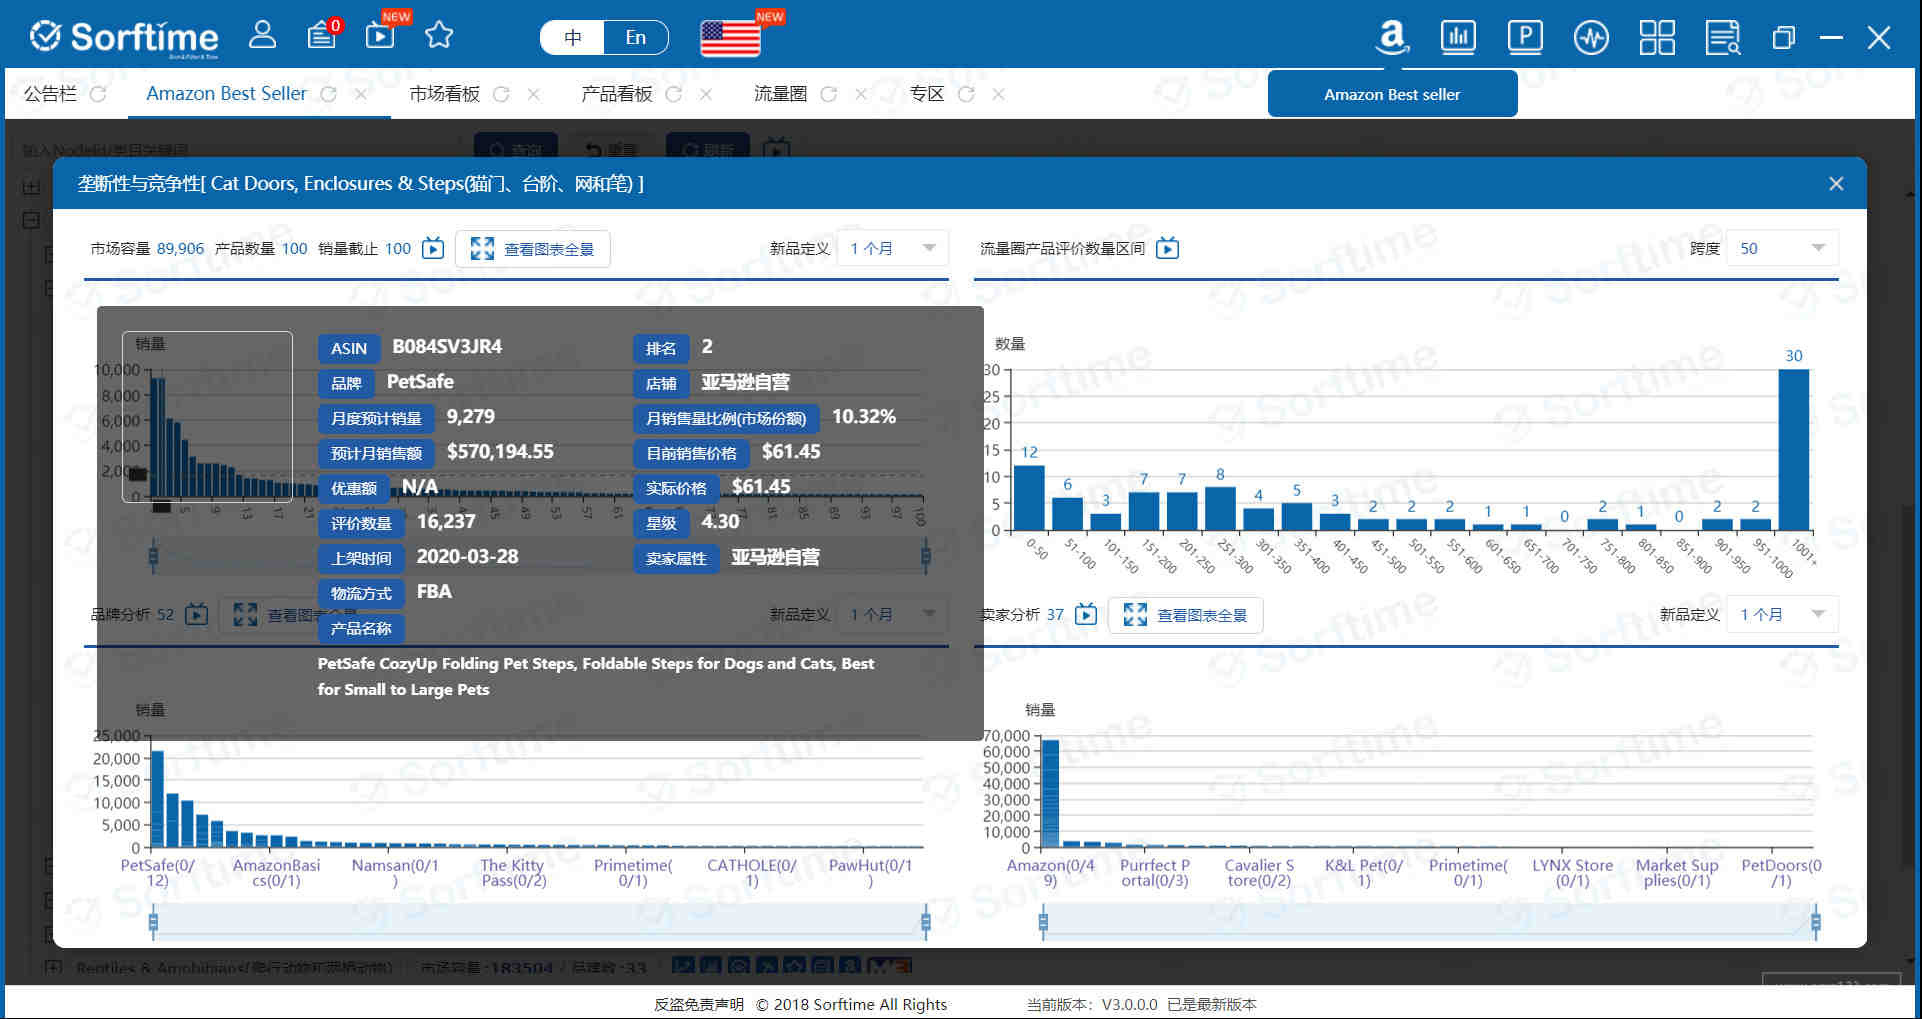Play video help next to 销量截止
Screen dimensions: 1922x1019
pyautogui.click(x=433, y=248)
